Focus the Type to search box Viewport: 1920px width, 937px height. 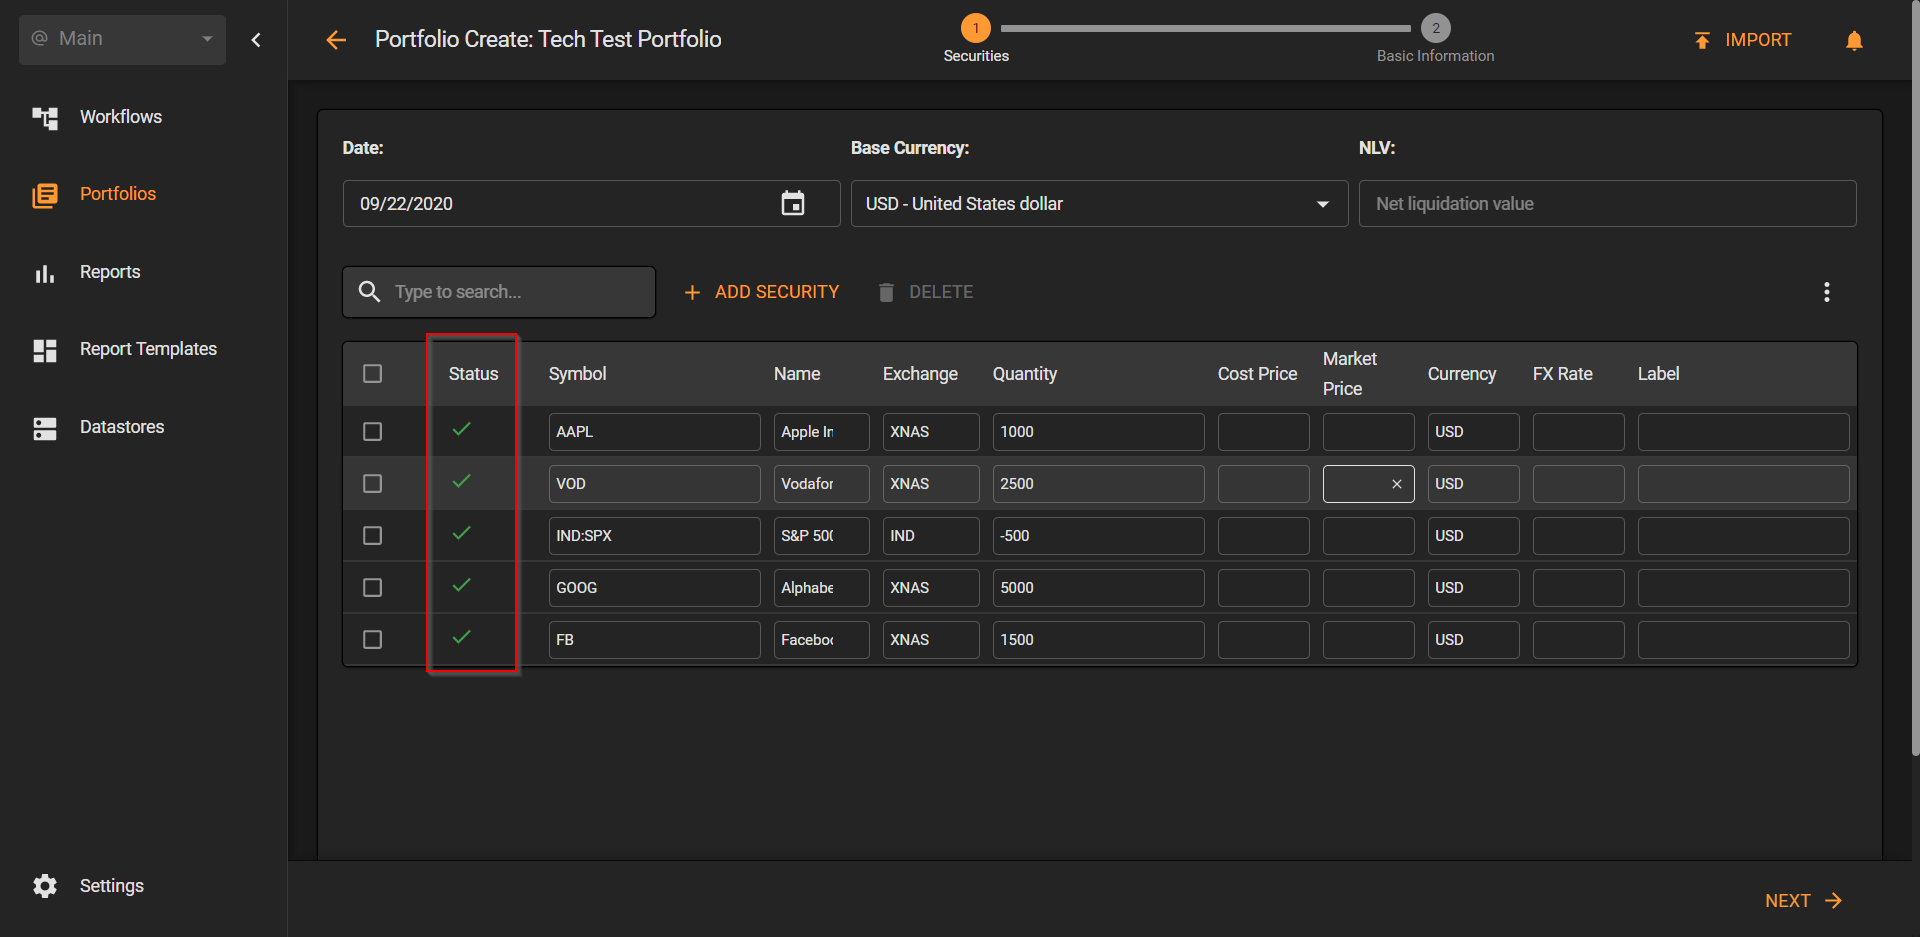coord(499,292)
